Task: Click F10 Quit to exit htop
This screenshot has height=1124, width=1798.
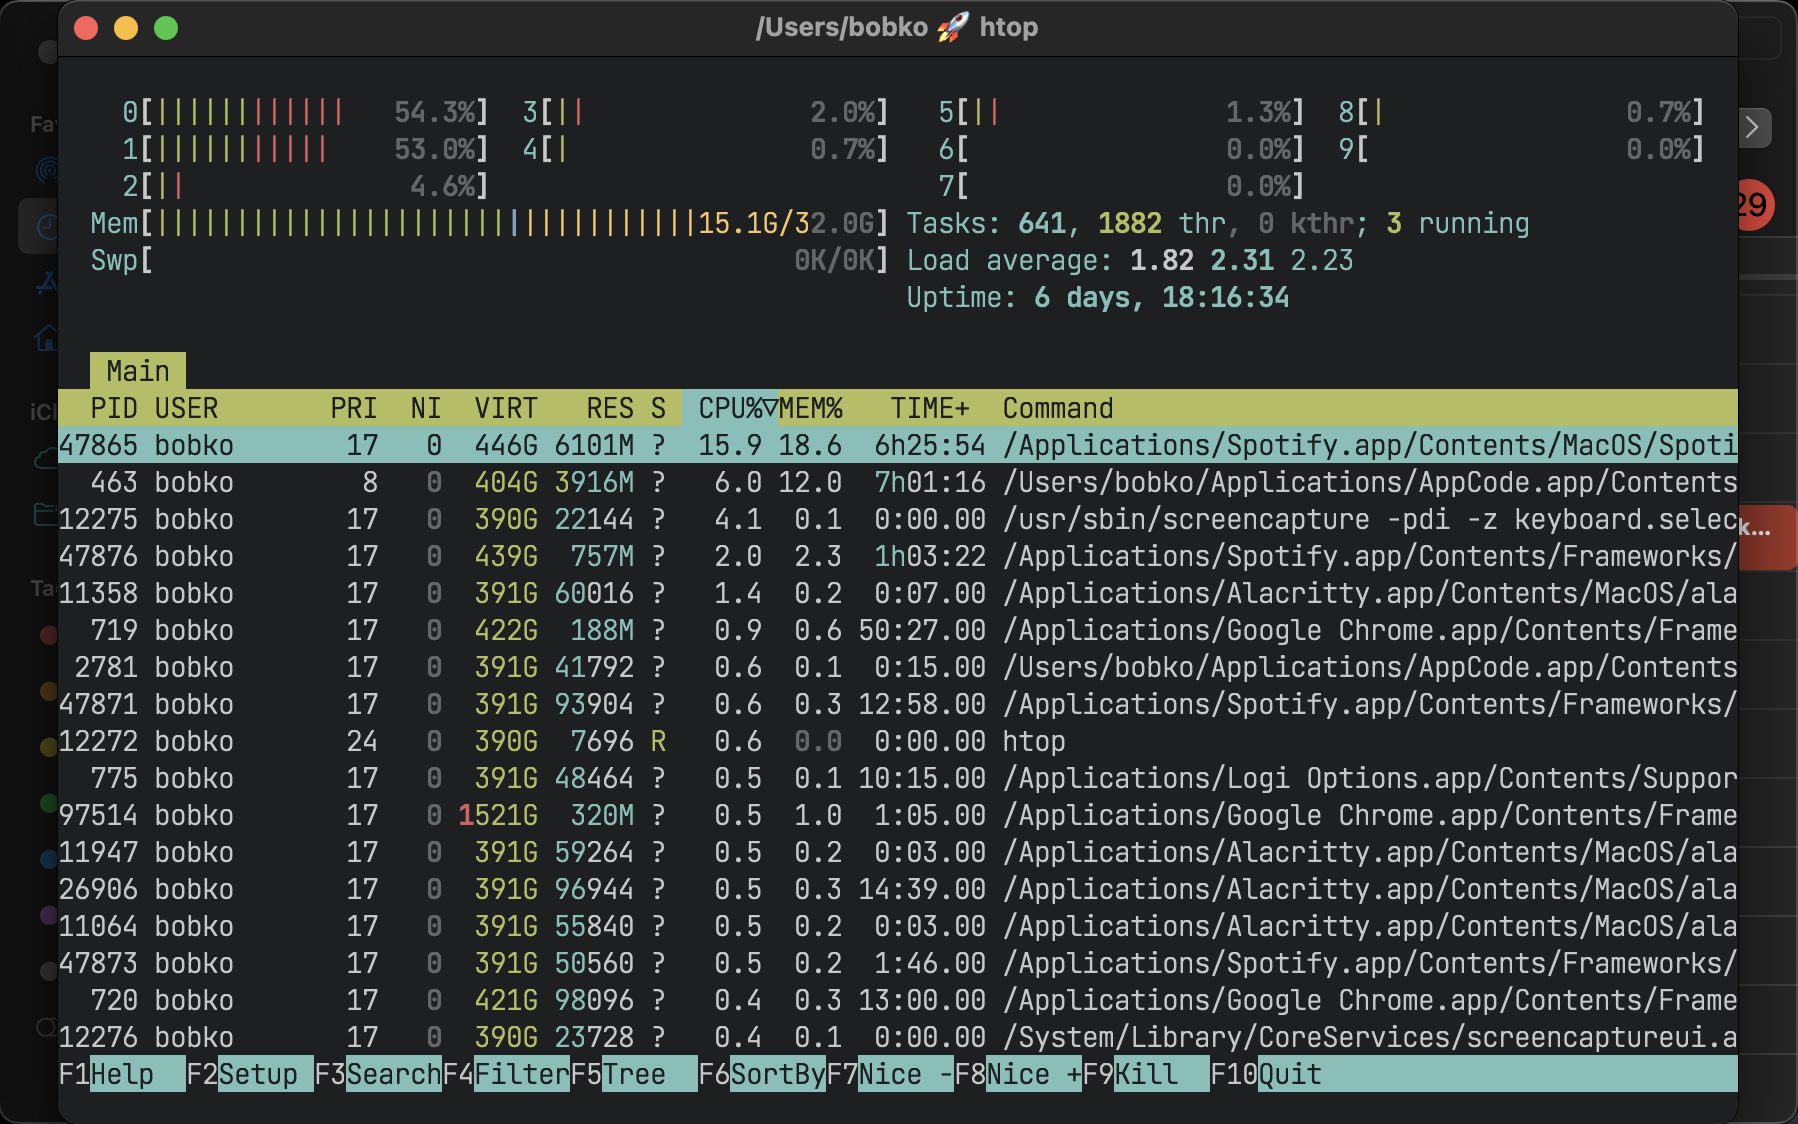Action: click(1266, 1074)
